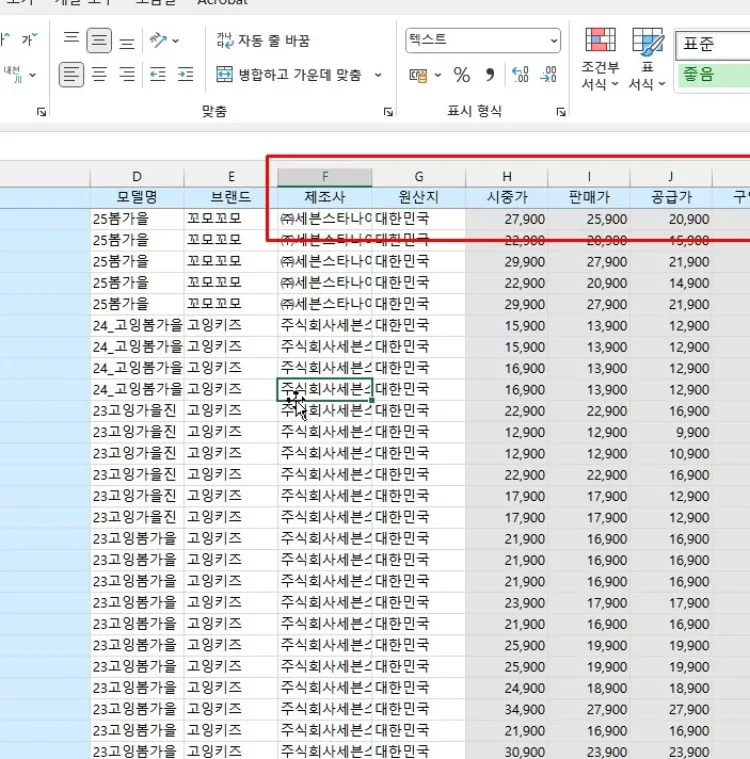750x759 pixels.
Task: Click the top align icon
Action: click(71, 40)
